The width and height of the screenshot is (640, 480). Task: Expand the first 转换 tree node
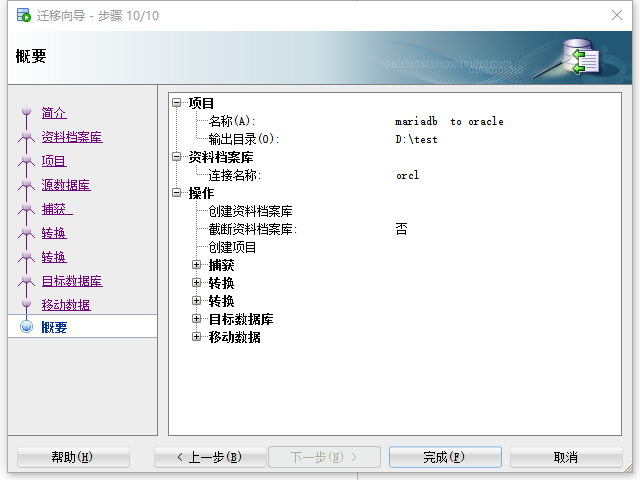coord(196,282)
